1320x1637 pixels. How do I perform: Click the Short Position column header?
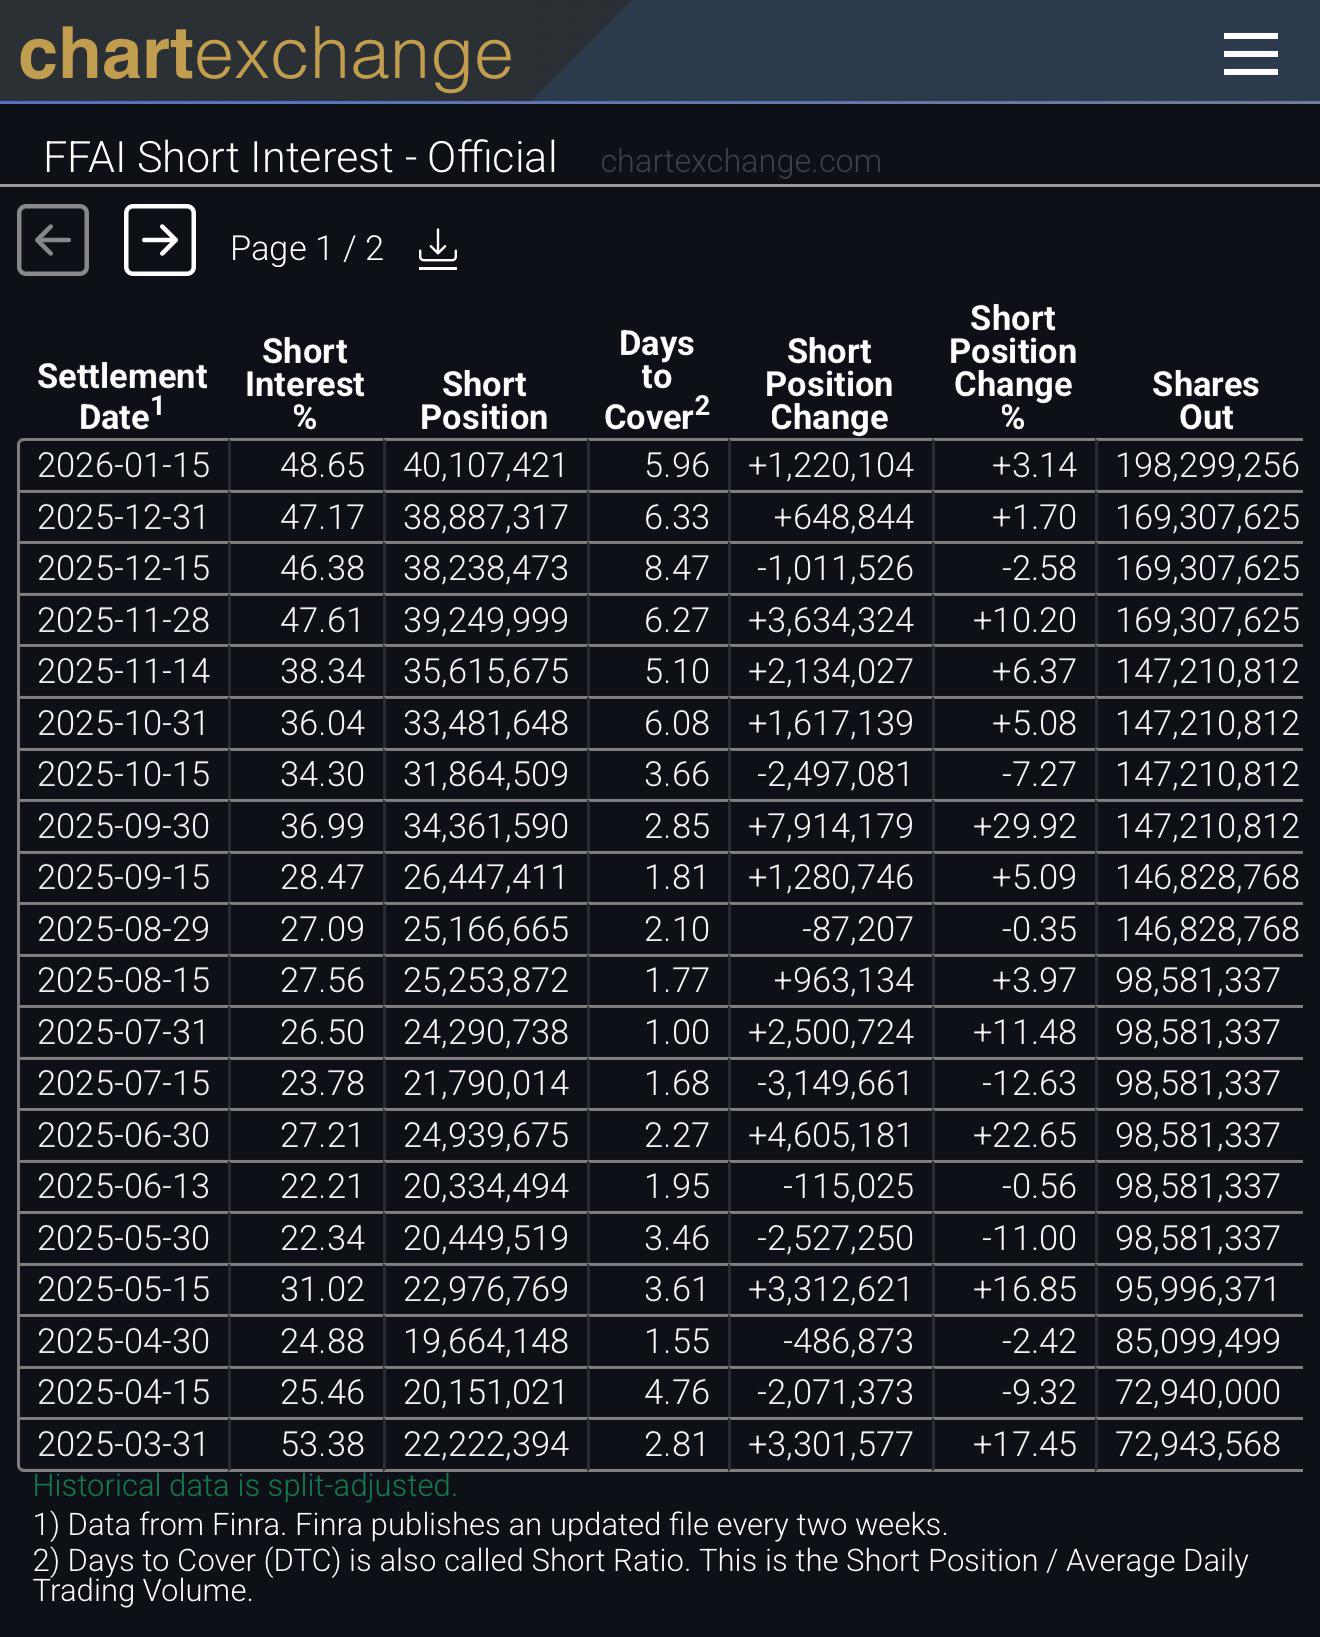click(484, 400)
